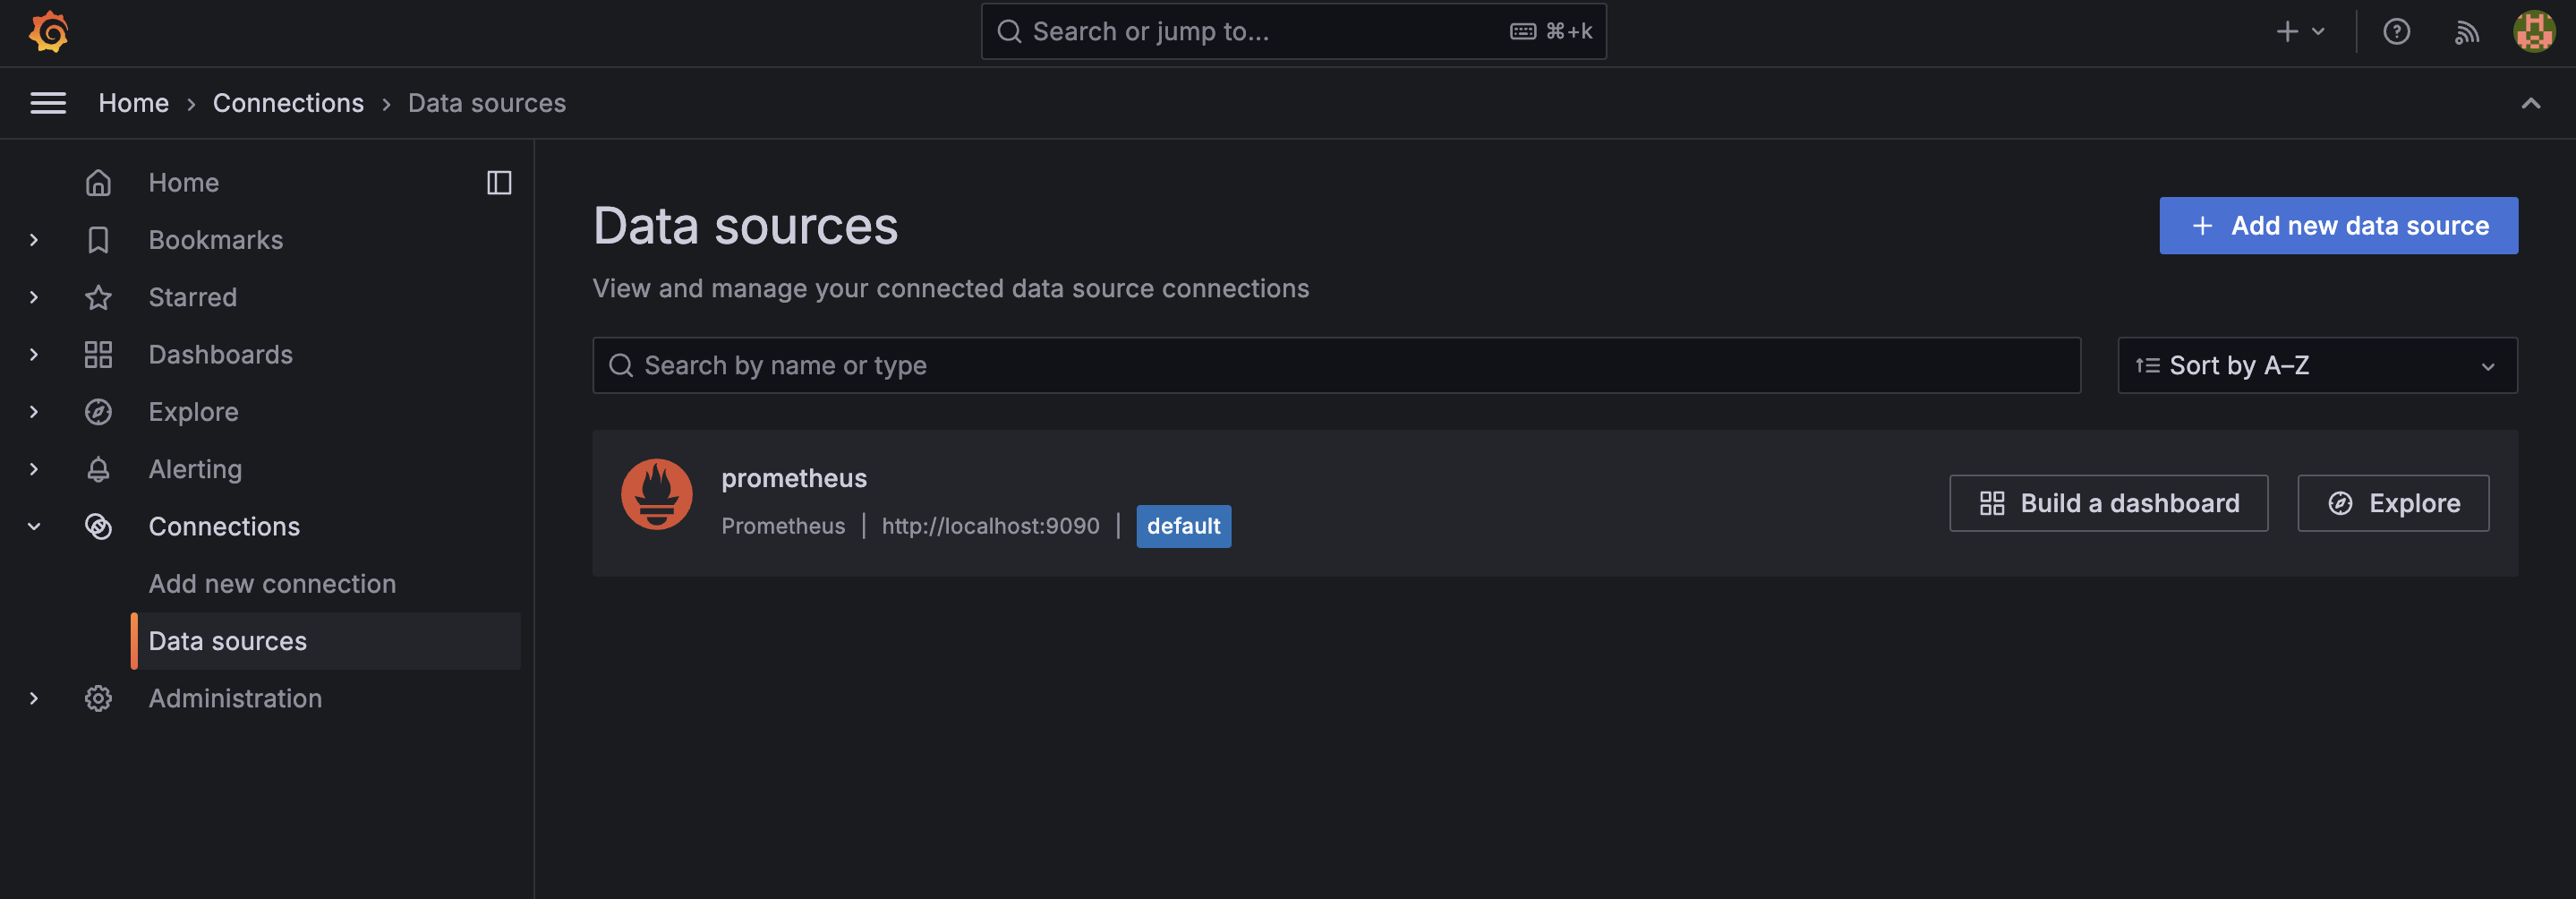
Task: Open the help question-mark icon
Action: point(2396,32)
